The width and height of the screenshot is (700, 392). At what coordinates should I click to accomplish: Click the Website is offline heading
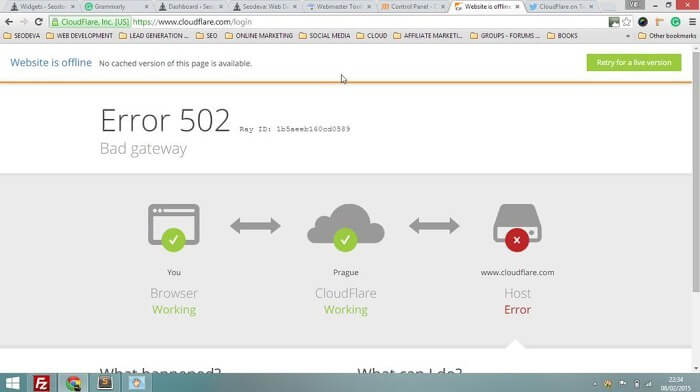[x=51, y=63]
